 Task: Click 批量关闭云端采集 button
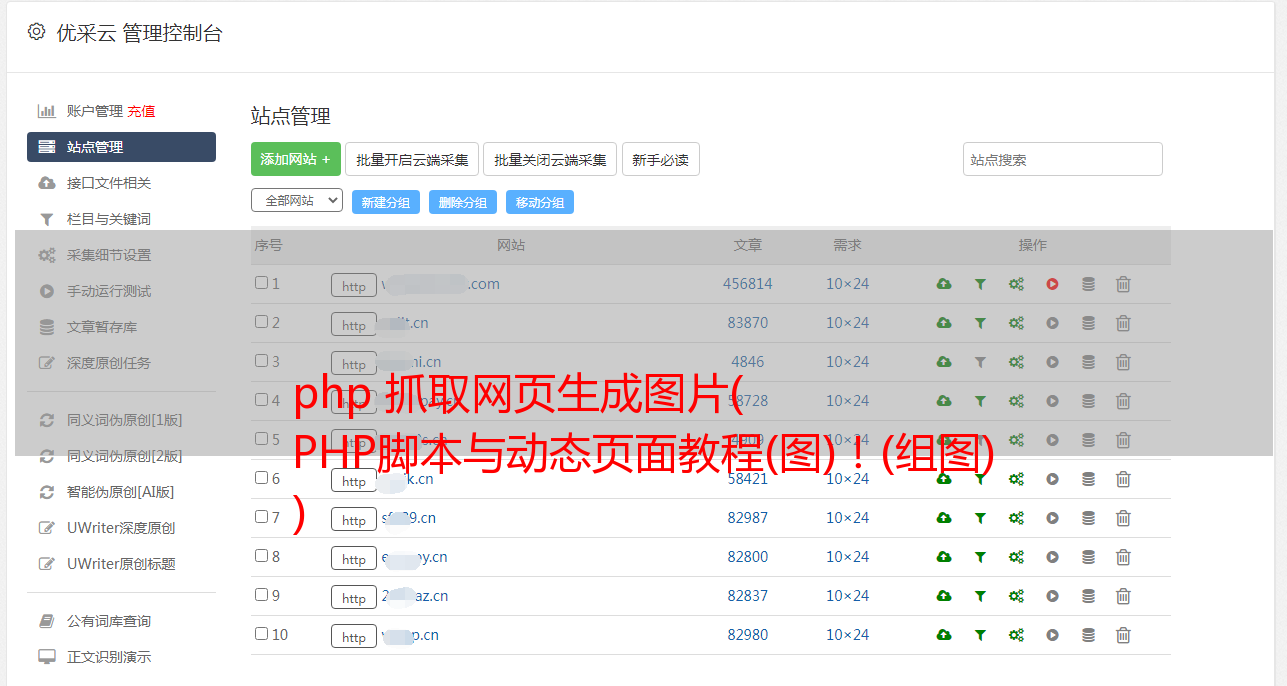point(550,159)
